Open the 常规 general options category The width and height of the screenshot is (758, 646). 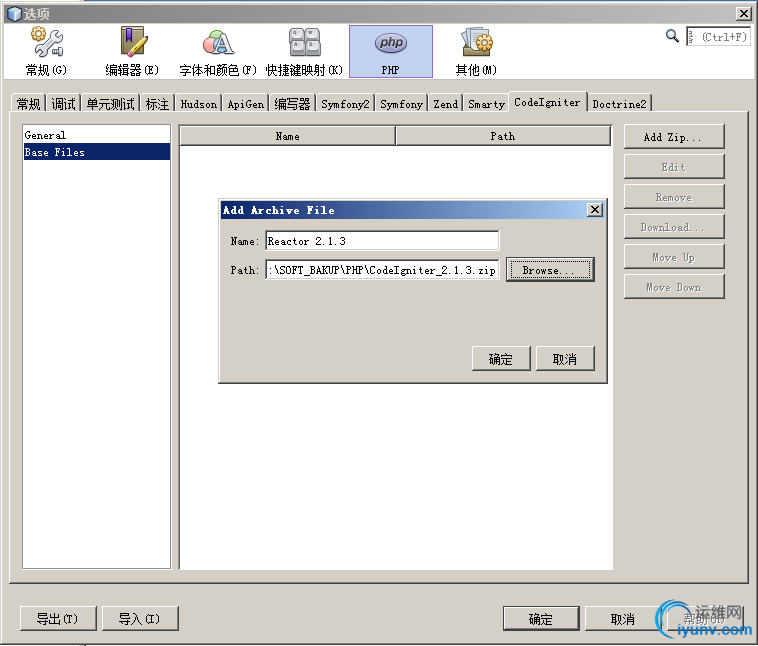[46, 51]
